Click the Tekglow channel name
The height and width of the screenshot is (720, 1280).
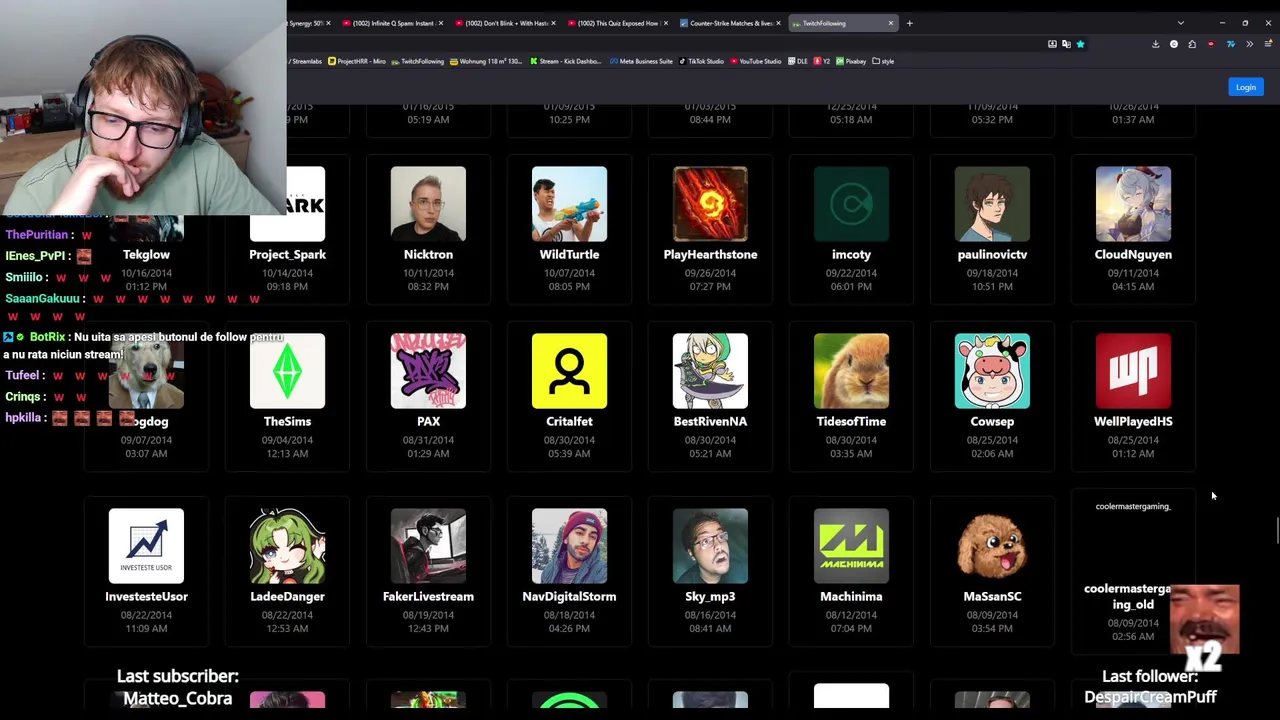[146, 254]
